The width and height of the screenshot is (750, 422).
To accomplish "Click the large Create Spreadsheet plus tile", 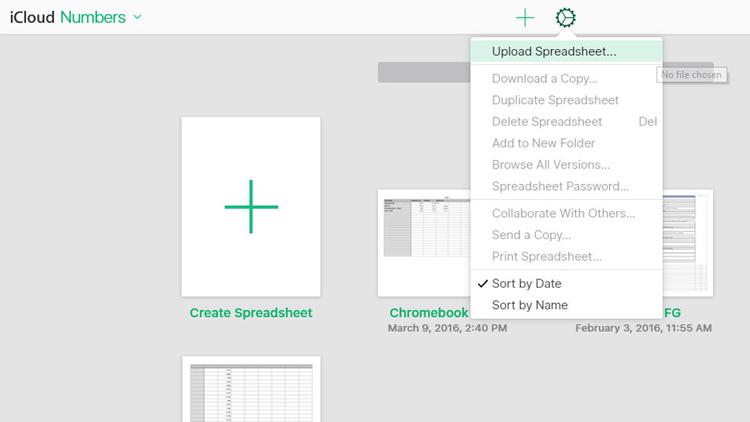I will pyautogui.click(x=251, y=206).
